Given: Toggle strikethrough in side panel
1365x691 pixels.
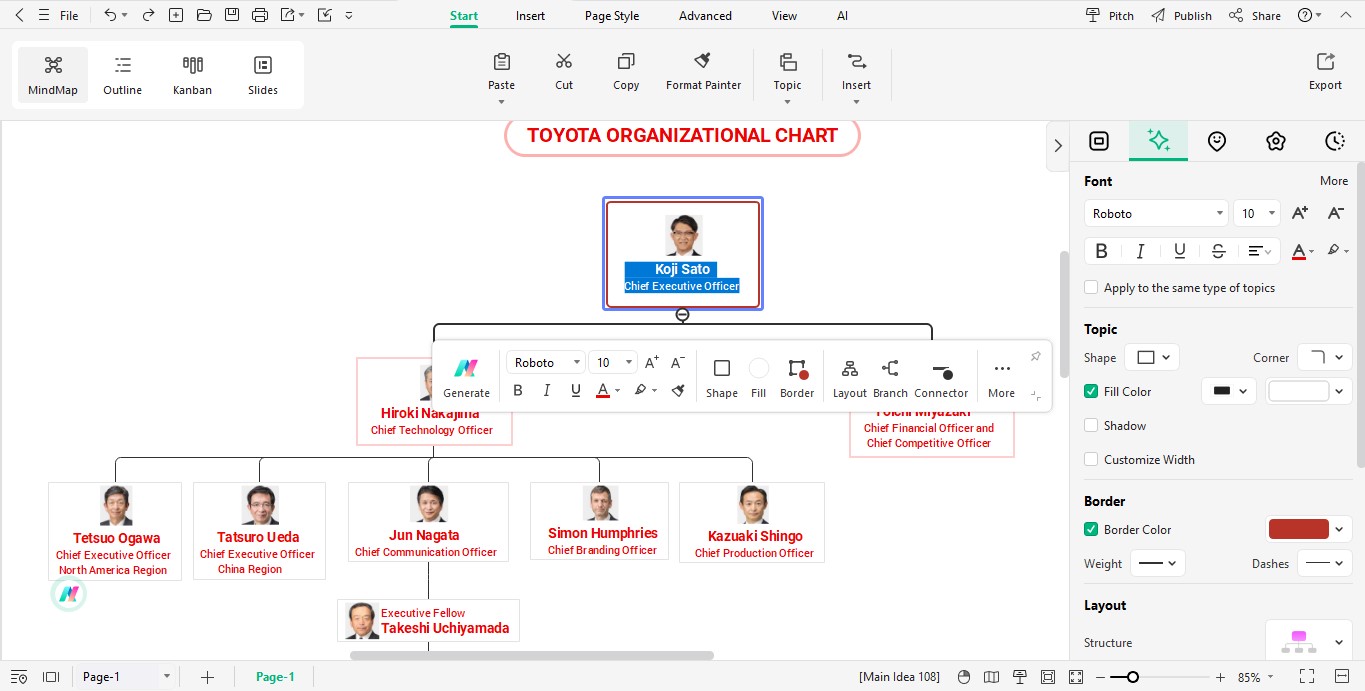Looking at the screenshot, I should pyautogui.click(x=1218, y=251).
